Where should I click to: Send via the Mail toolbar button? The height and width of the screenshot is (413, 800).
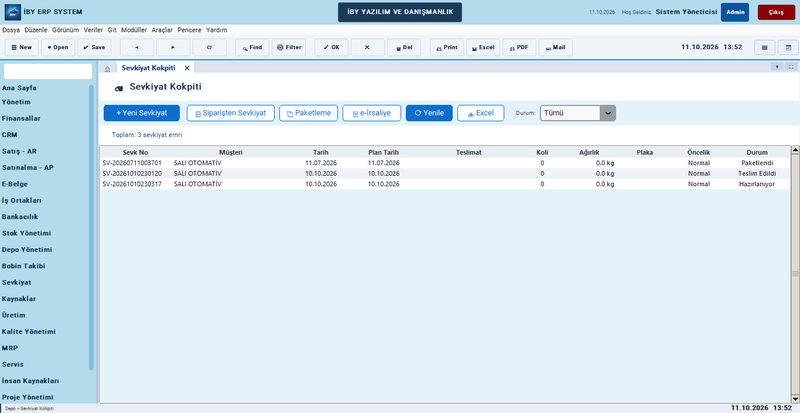pyautogui.click(x=556, y=47)
